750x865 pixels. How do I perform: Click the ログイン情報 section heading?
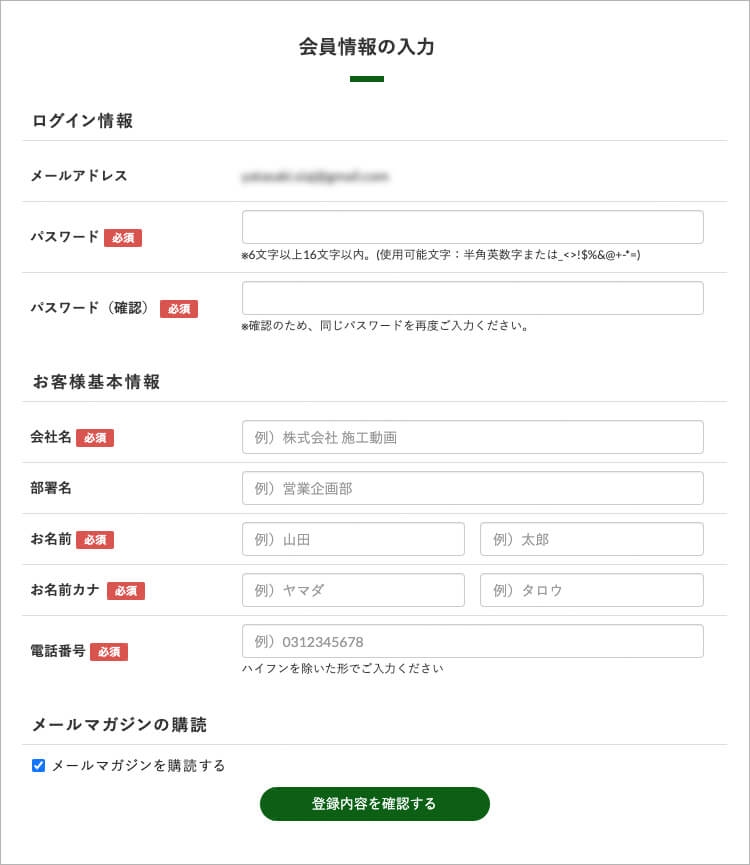click(x=82, y=121)
